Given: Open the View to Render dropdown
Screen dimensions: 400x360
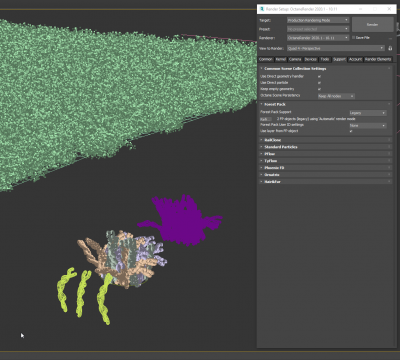Looking at the screenshot, I should 336,48.
